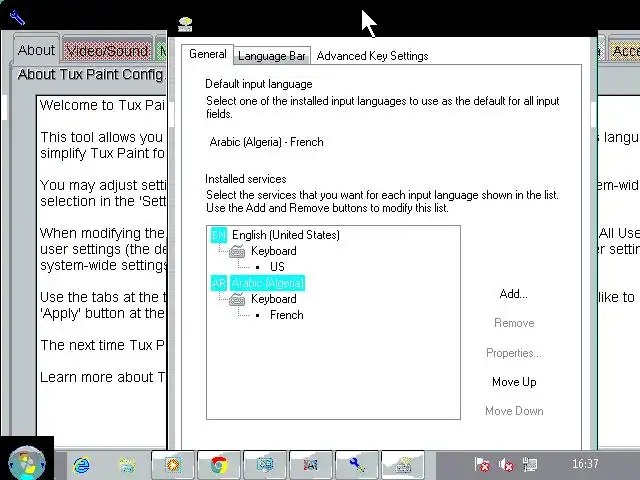
Task: Click Text Services keyboard taskbar button
Action: (x=403, y=465)
